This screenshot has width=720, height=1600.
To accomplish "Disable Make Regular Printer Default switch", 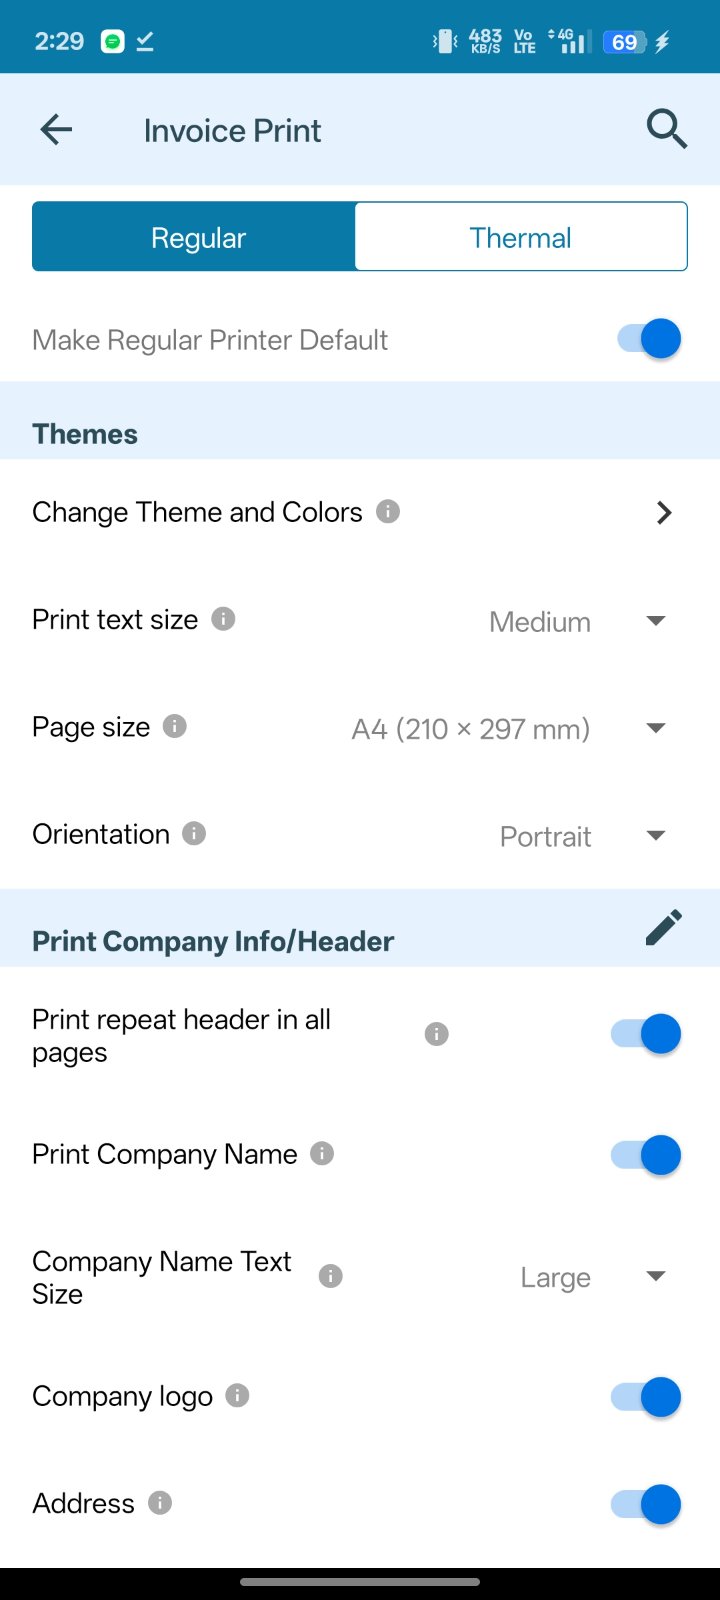I will coord(648,339).
